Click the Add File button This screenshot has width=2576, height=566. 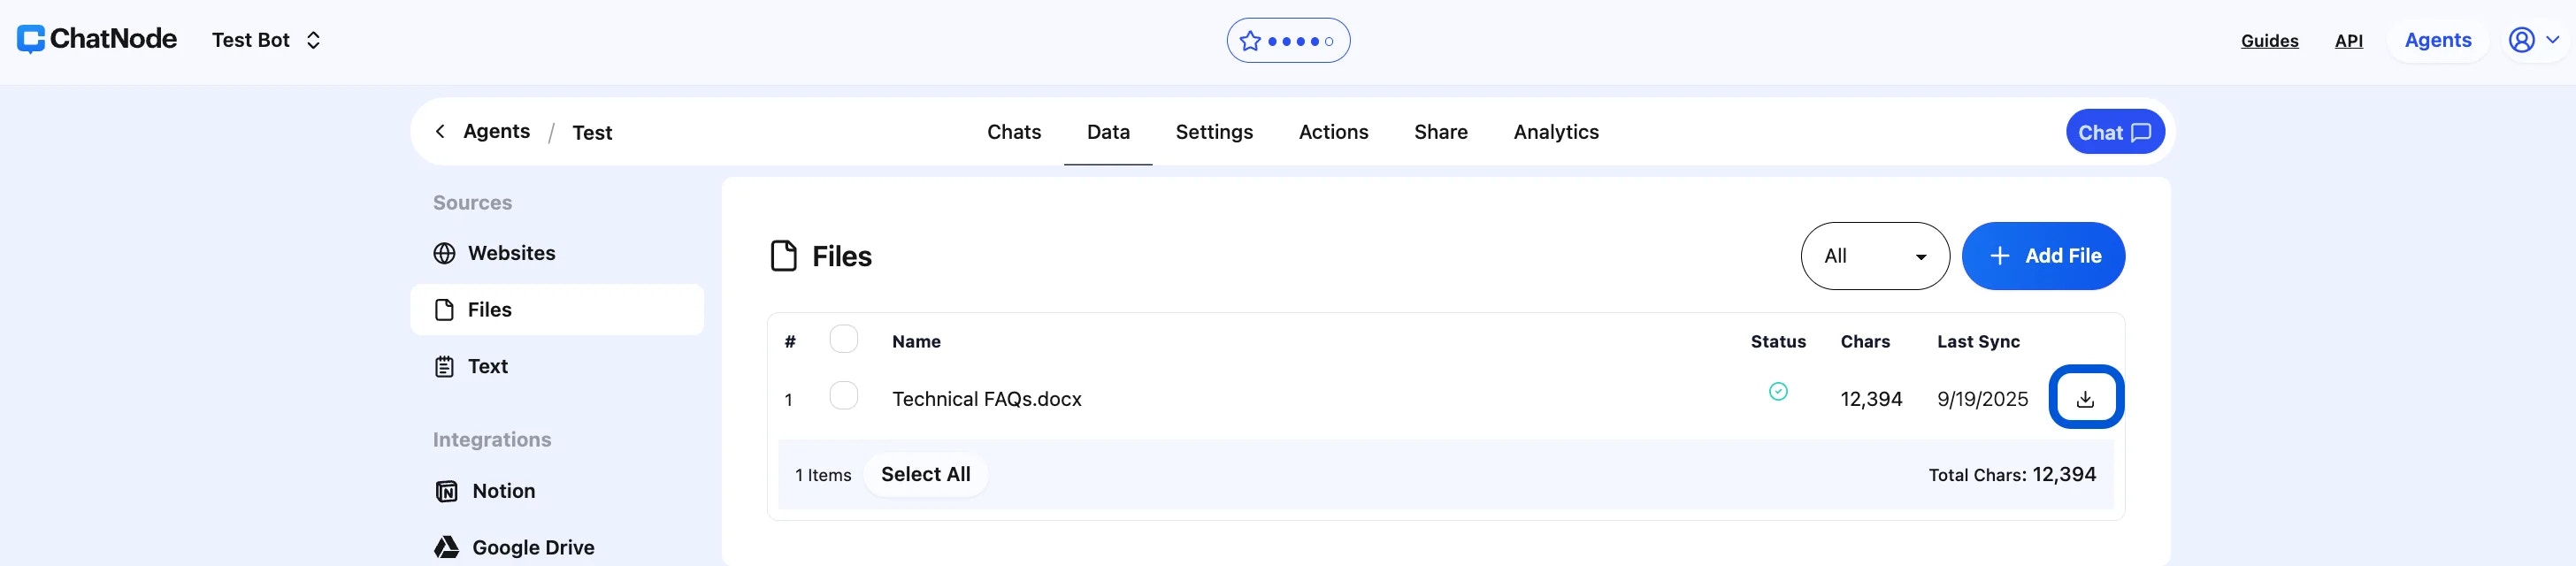[x=2042, y=256]
